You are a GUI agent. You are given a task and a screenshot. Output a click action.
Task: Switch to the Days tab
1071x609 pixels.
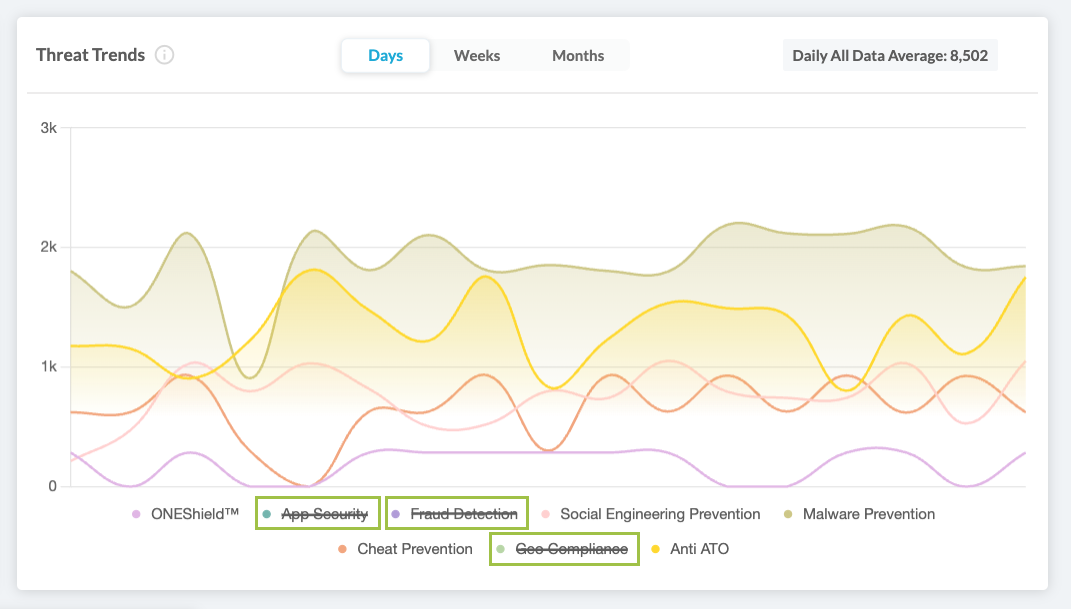click(385, 56)
